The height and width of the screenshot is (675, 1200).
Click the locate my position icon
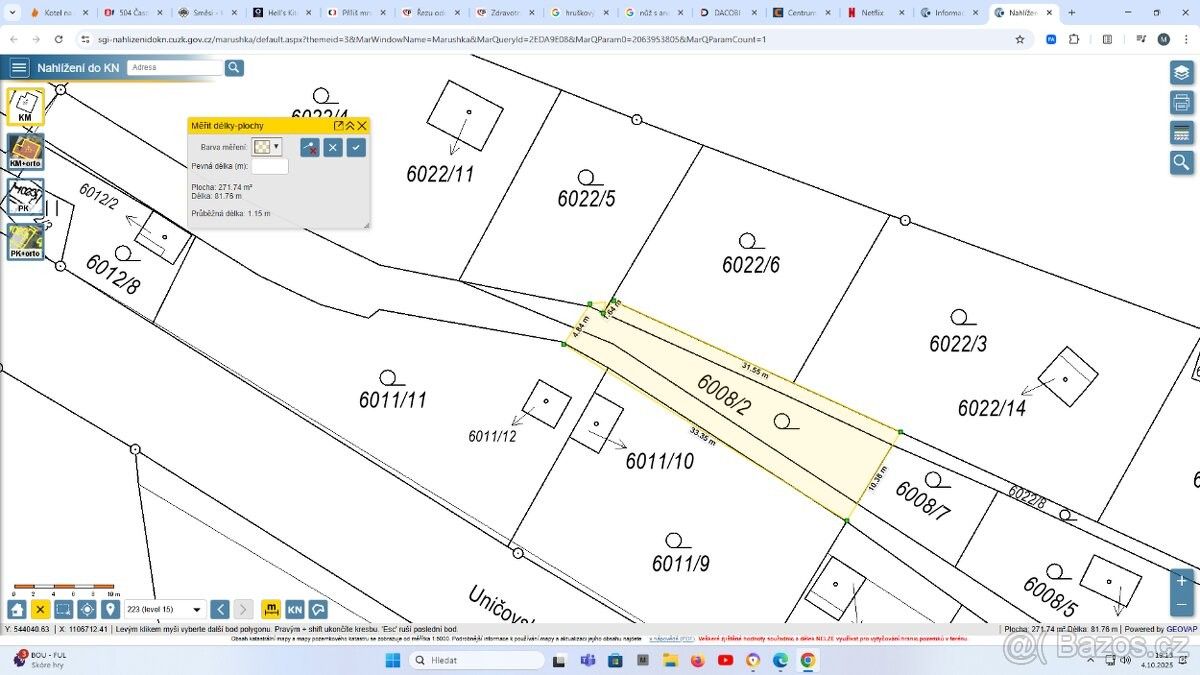[x=87, y=609]
